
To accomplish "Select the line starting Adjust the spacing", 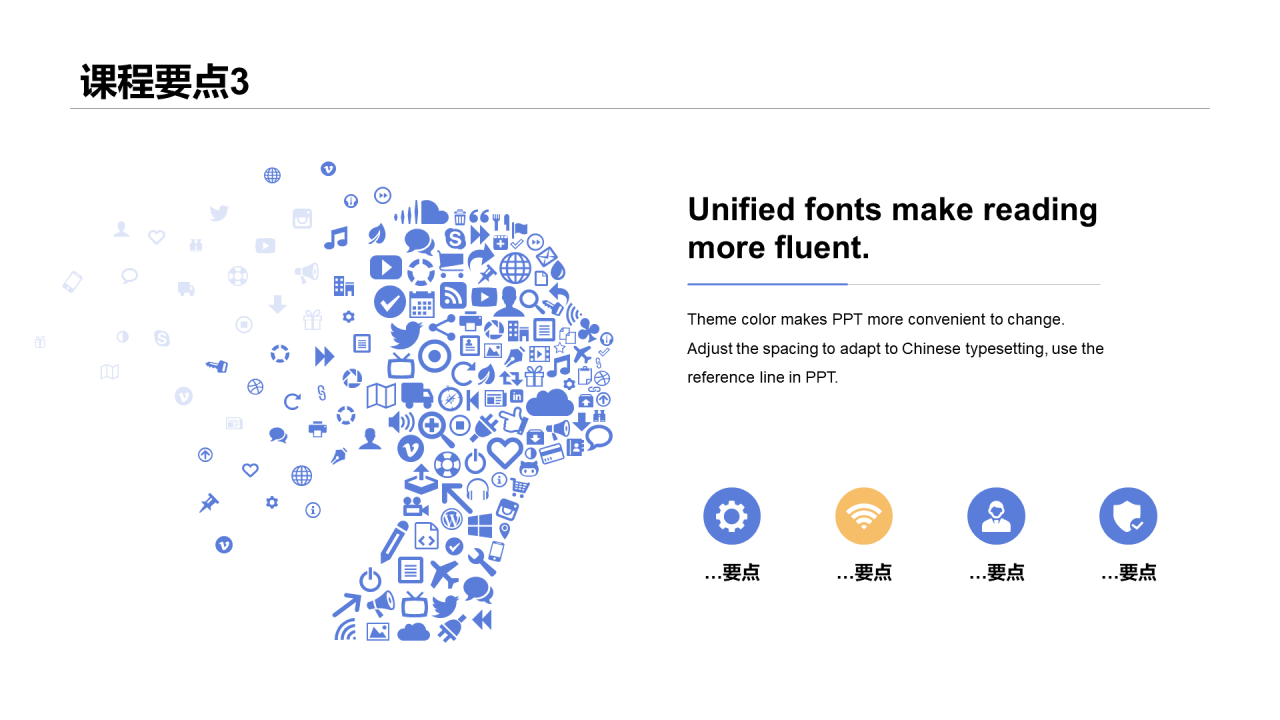I will point(895,348).
